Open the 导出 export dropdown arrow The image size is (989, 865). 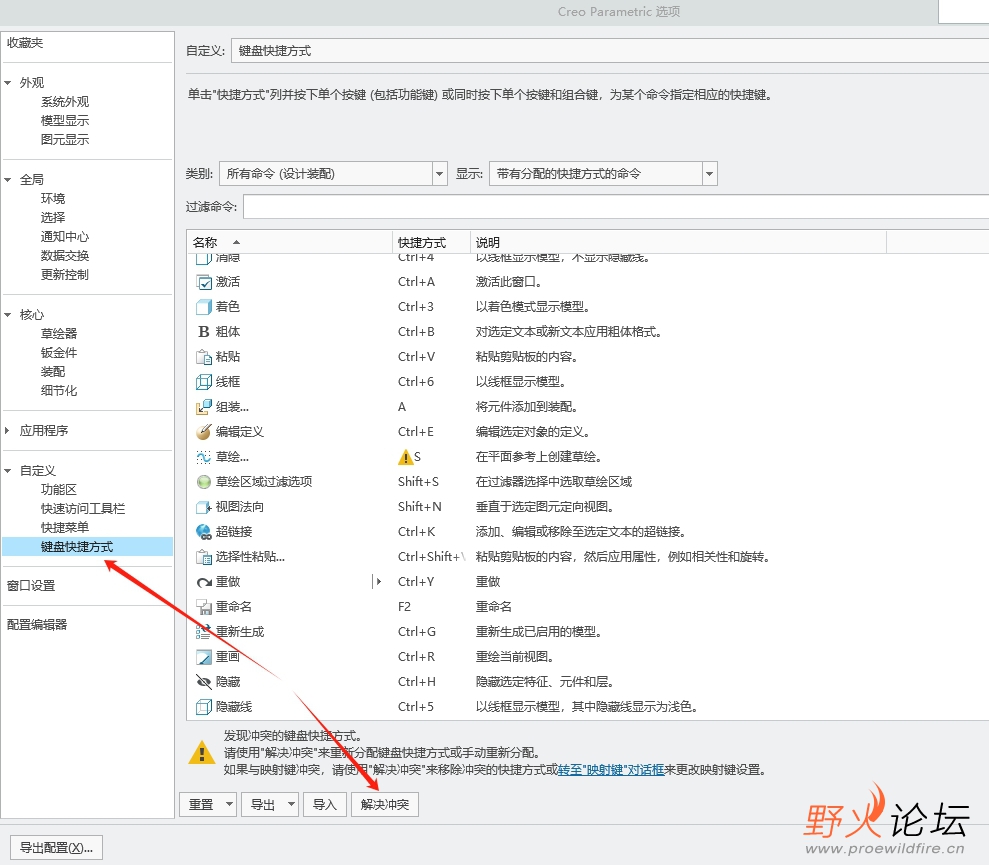click(x=291, y=804)
